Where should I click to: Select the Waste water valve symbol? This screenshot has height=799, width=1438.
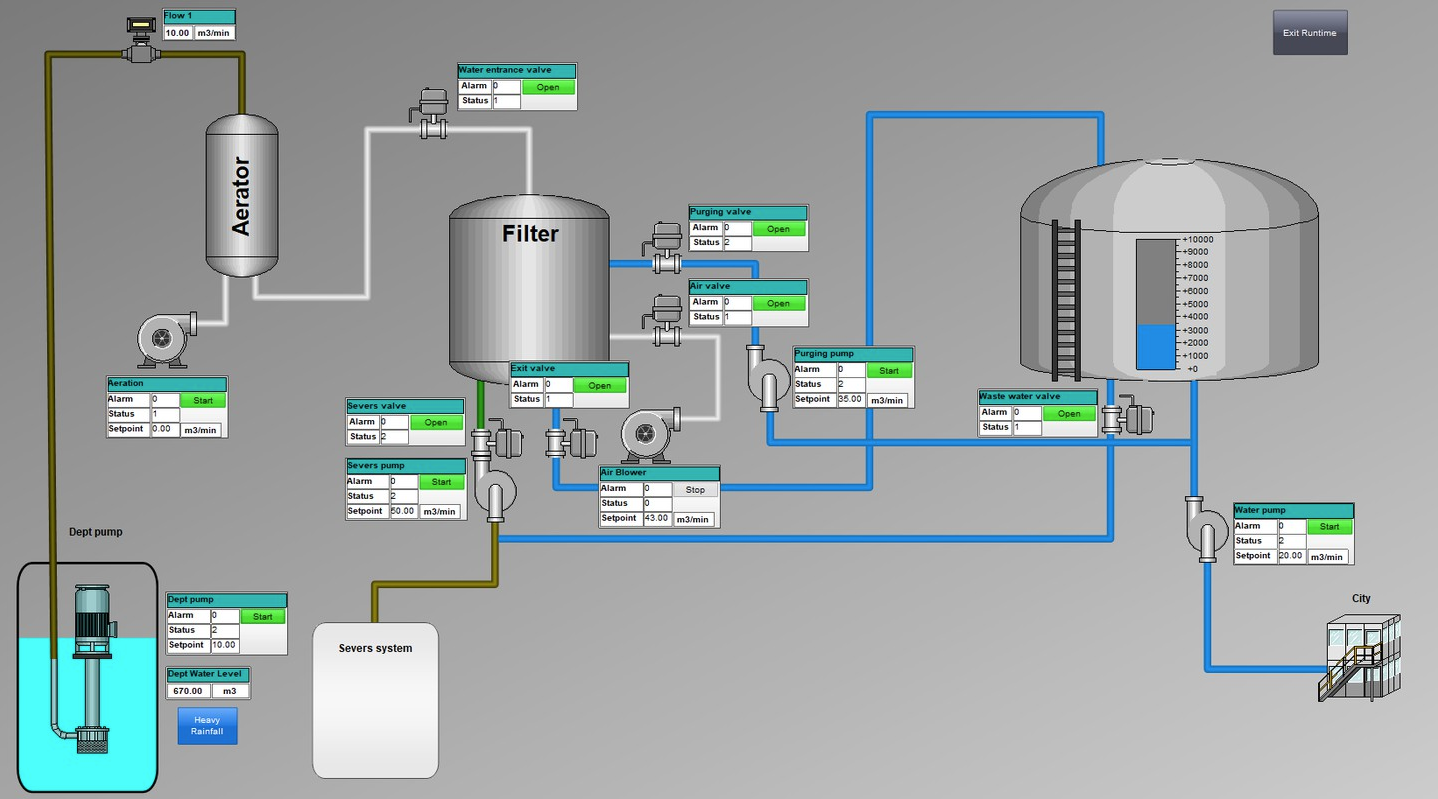pos(1127,414)
